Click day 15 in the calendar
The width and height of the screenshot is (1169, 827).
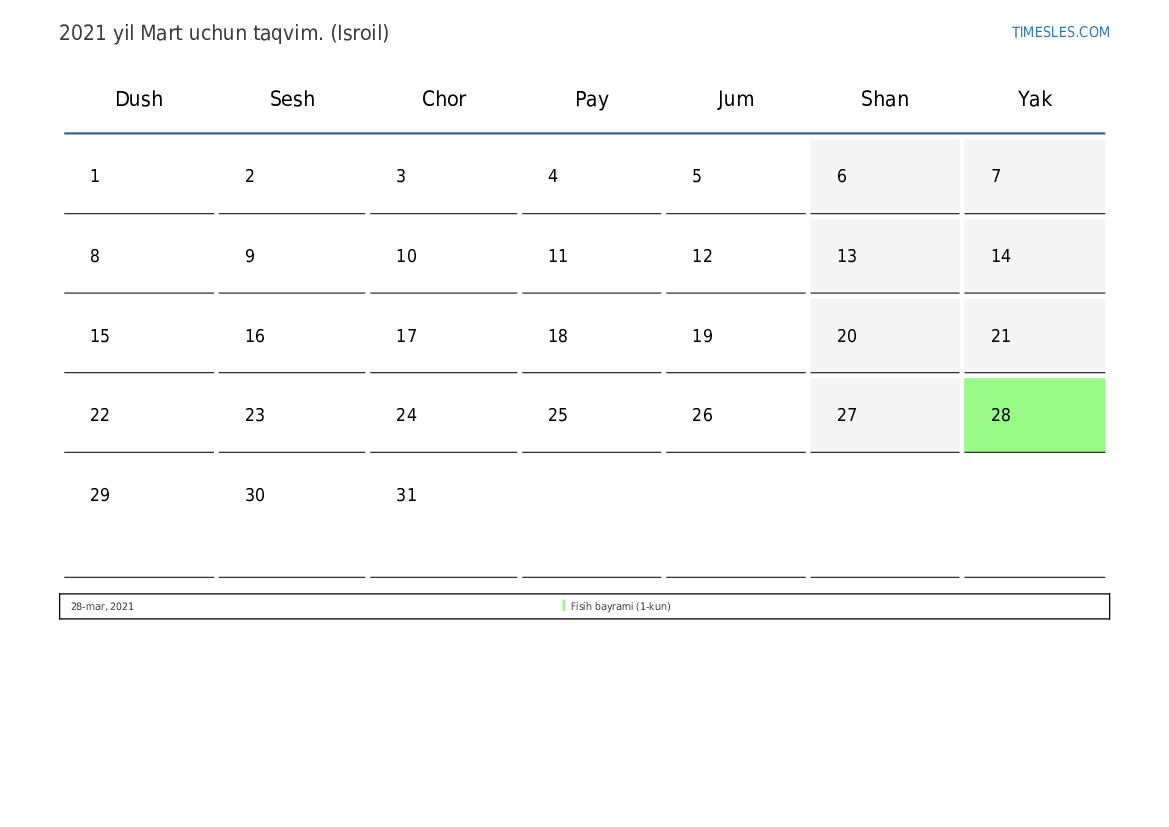139,336
